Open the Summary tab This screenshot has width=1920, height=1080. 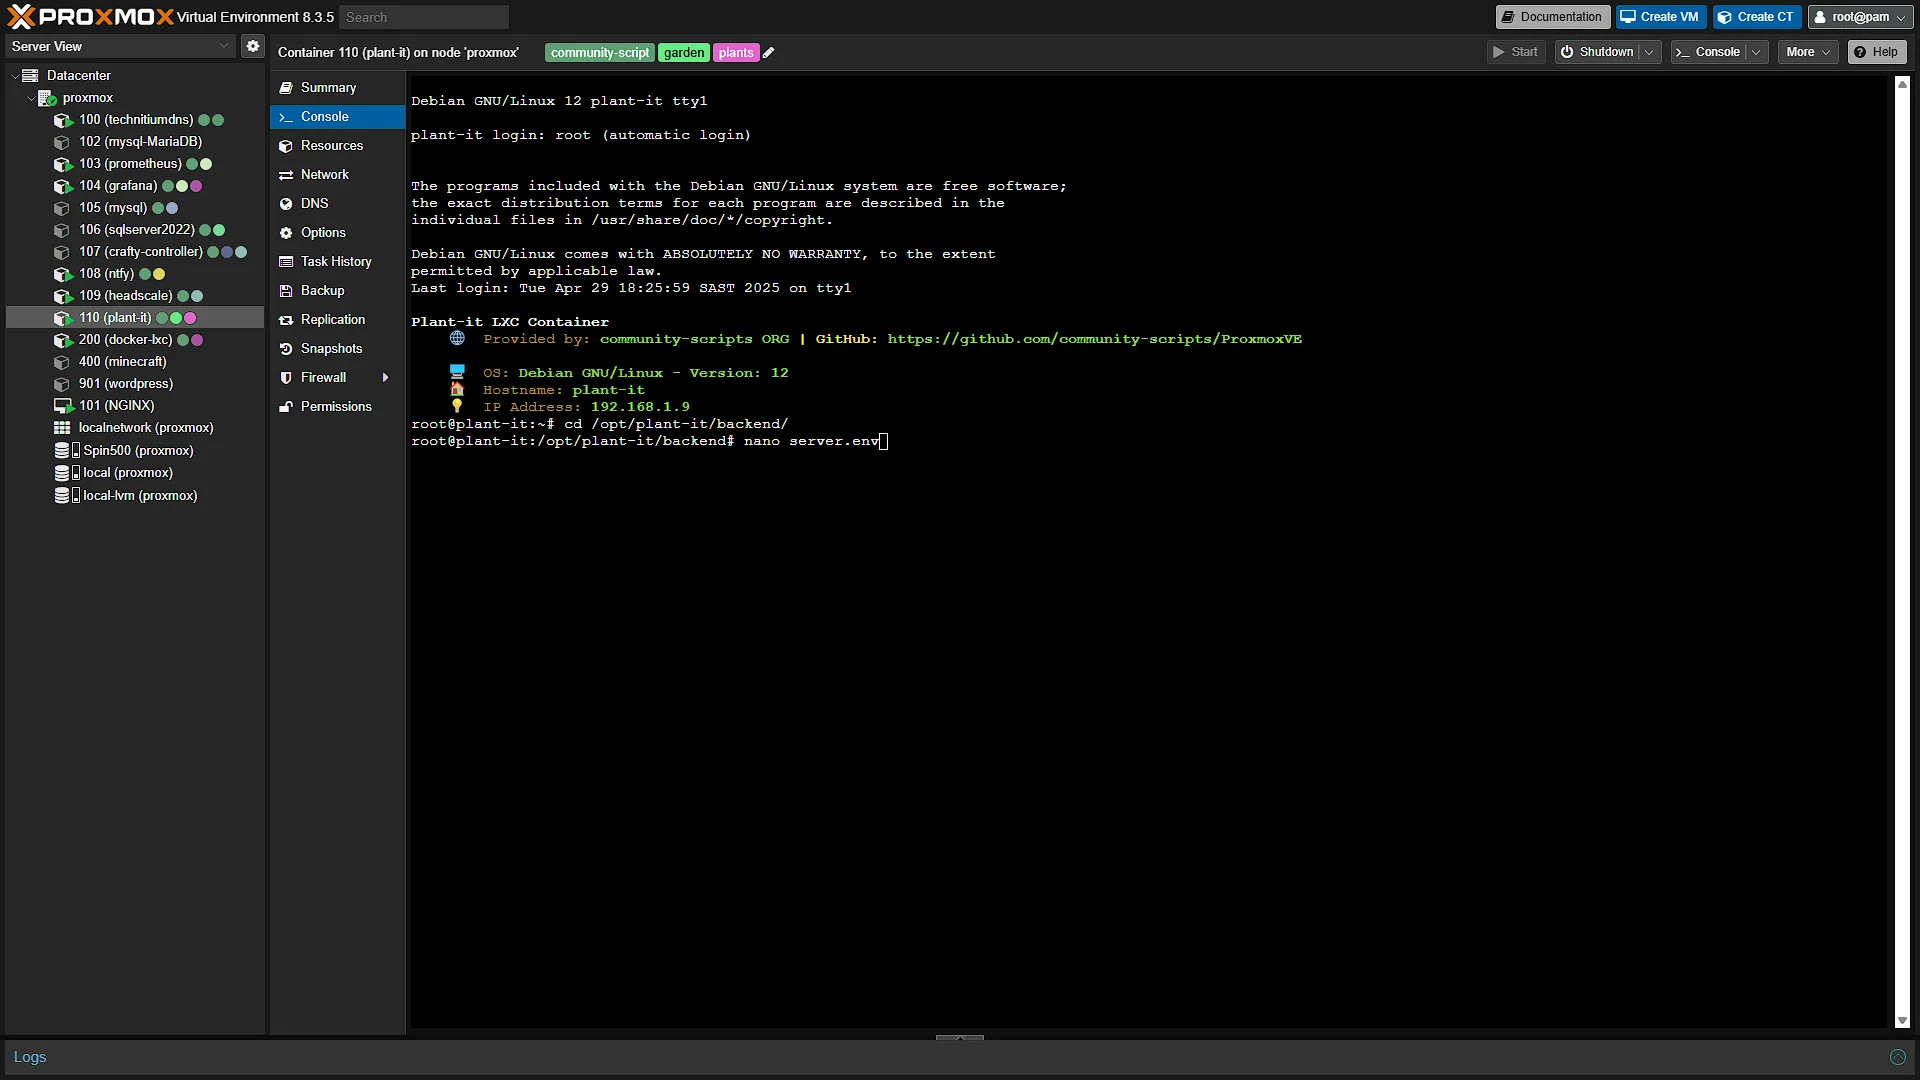(x=337, y=88)
